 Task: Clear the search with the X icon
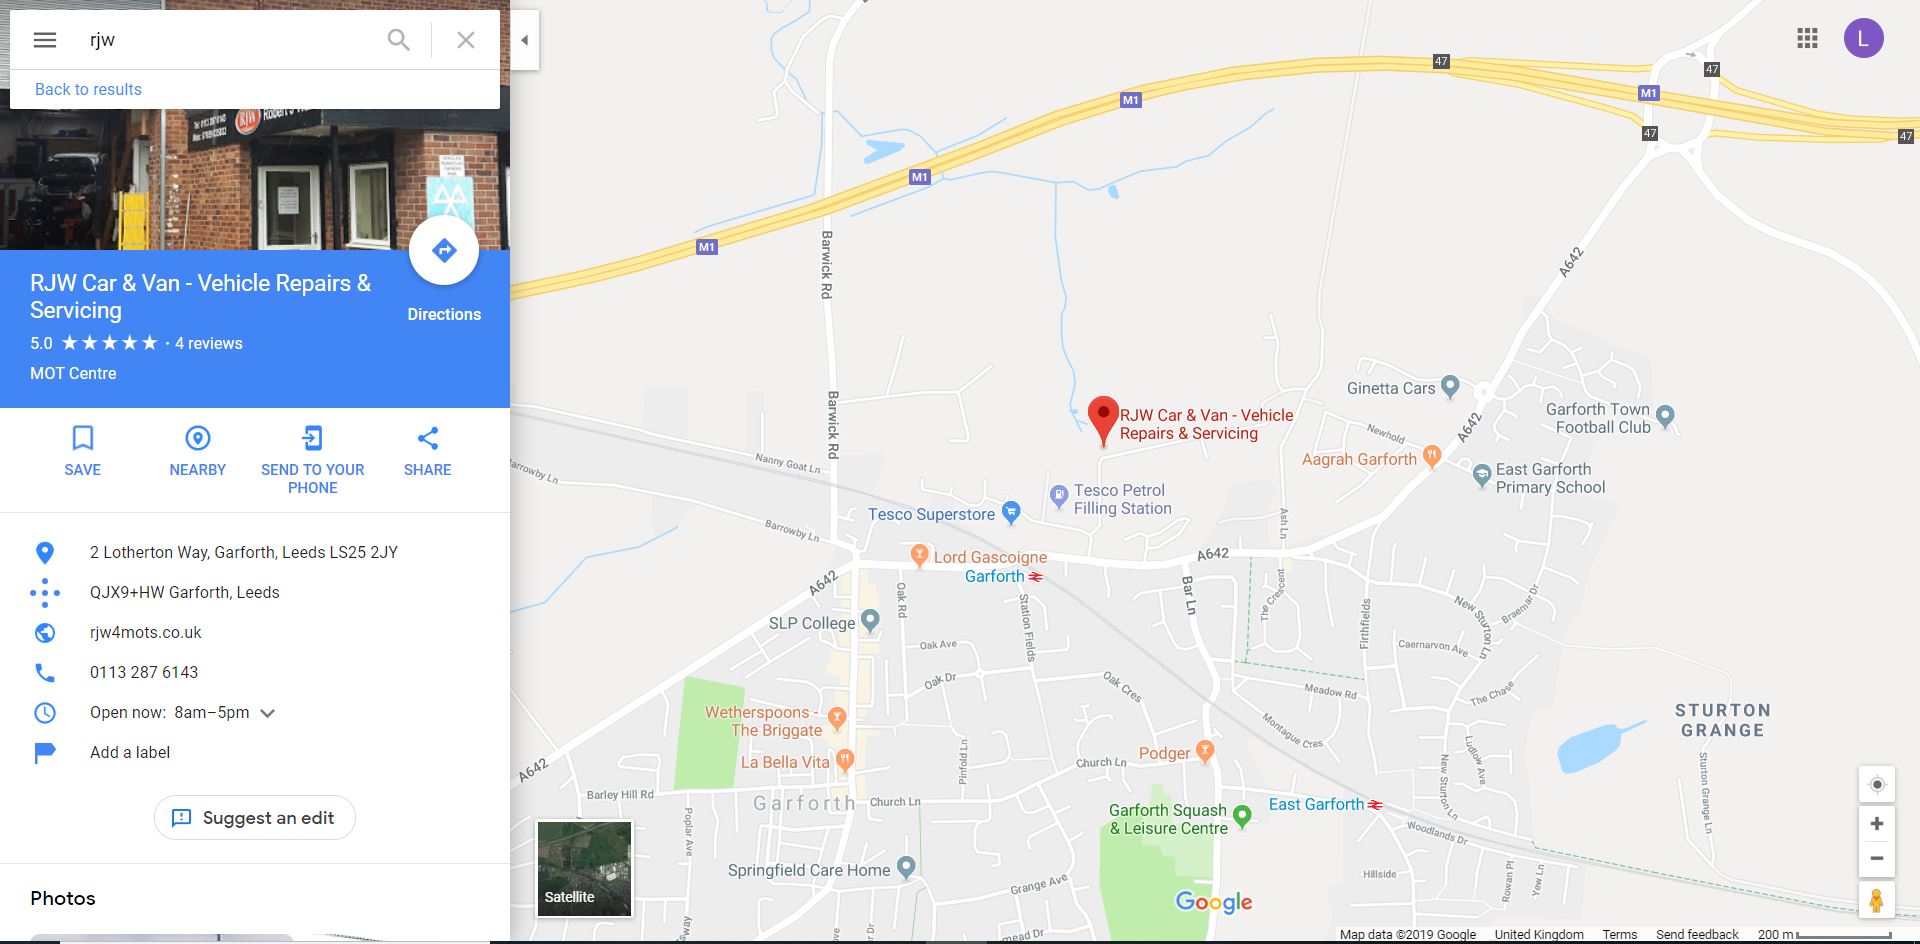tap(466, 40)
